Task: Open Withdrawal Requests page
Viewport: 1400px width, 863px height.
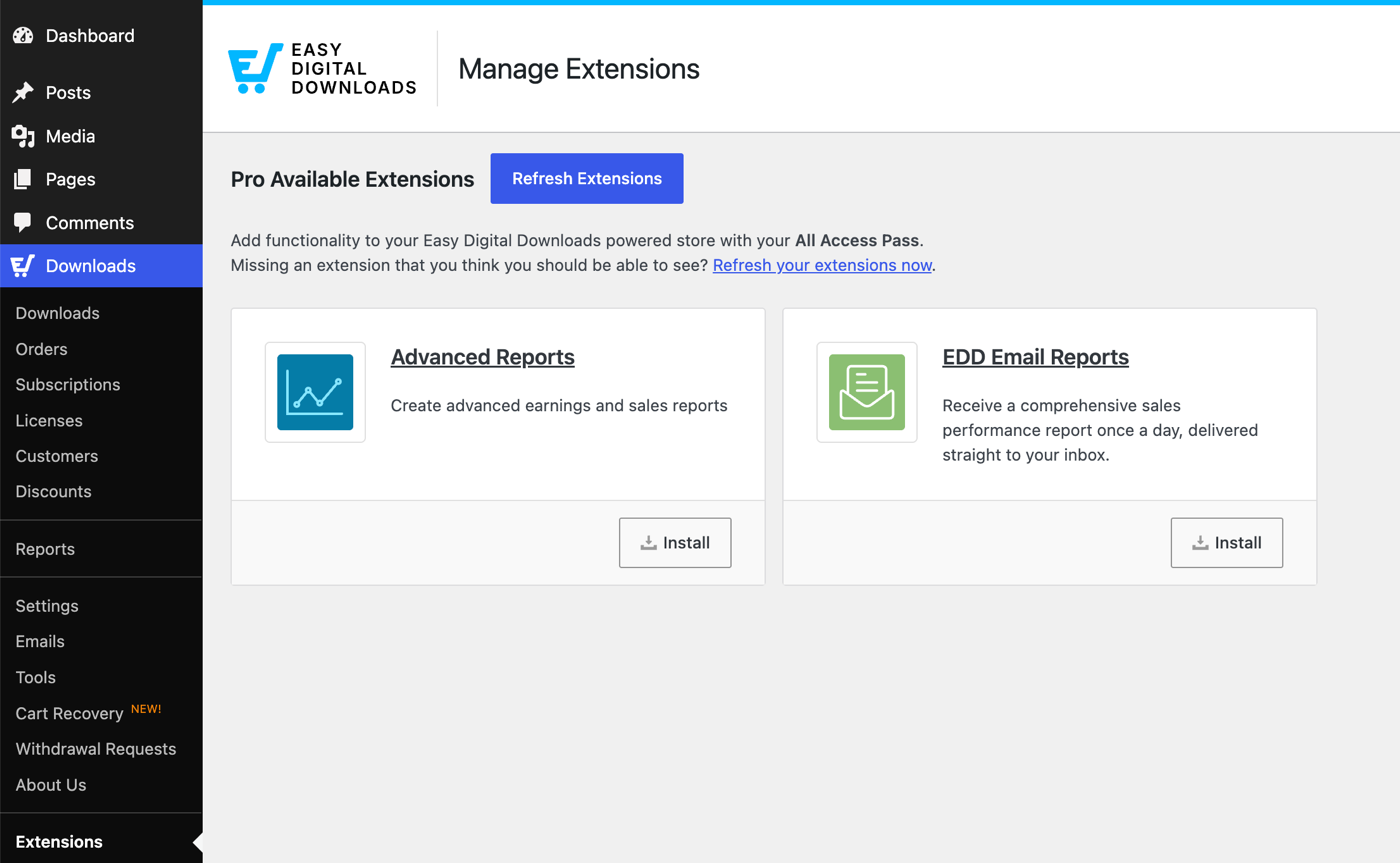Action: coord(96,749)
